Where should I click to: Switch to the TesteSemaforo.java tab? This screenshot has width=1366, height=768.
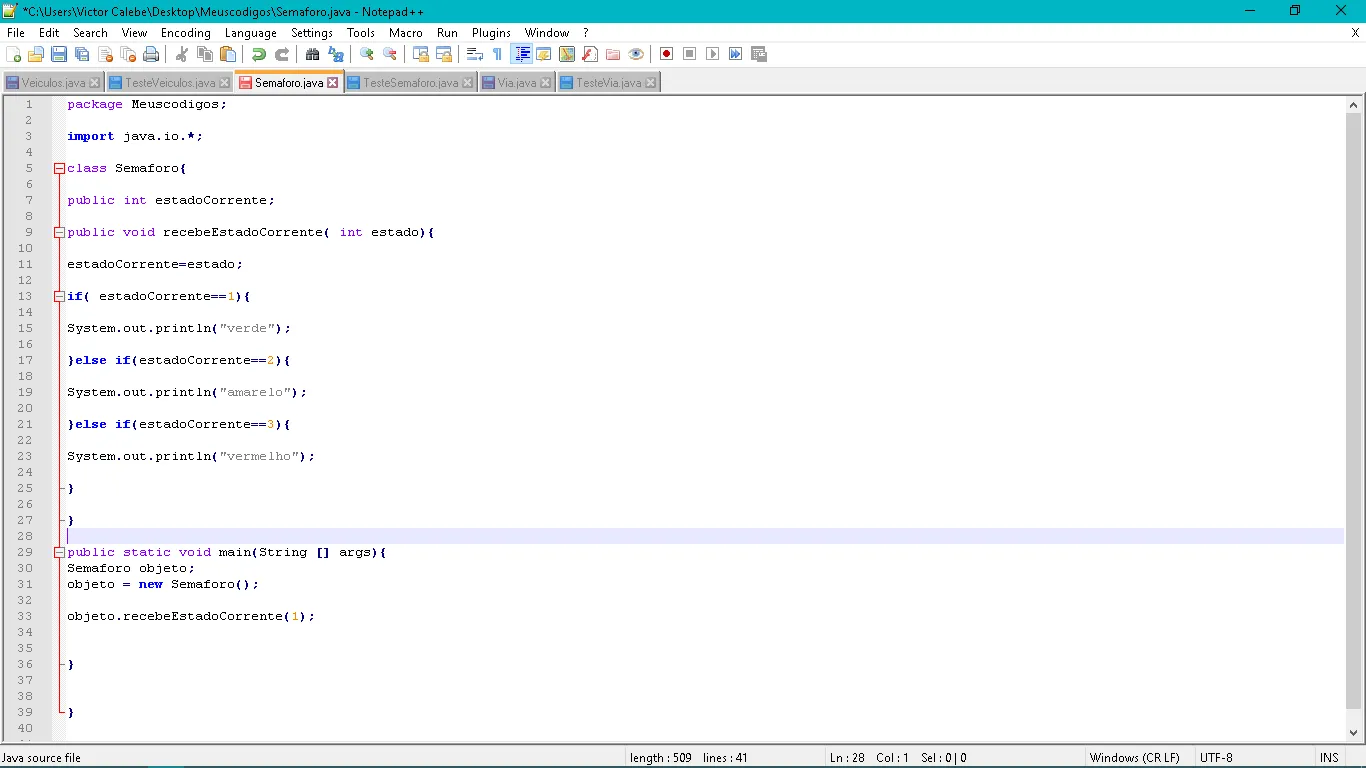[x=410, y=83]
